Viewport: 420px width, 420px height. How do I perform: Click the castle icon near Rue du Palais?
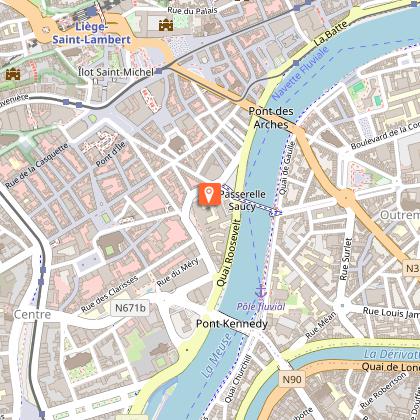pos(166,25)
